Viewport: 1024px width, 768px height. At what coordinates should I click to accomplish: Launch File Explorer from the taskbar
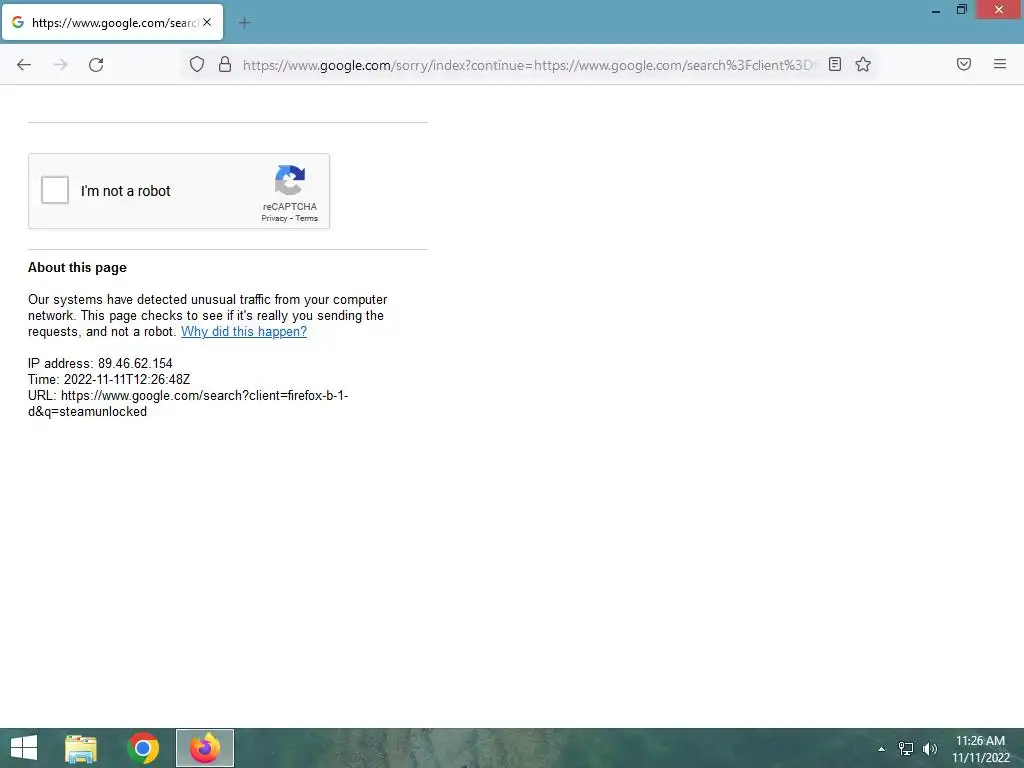(81, 748)
